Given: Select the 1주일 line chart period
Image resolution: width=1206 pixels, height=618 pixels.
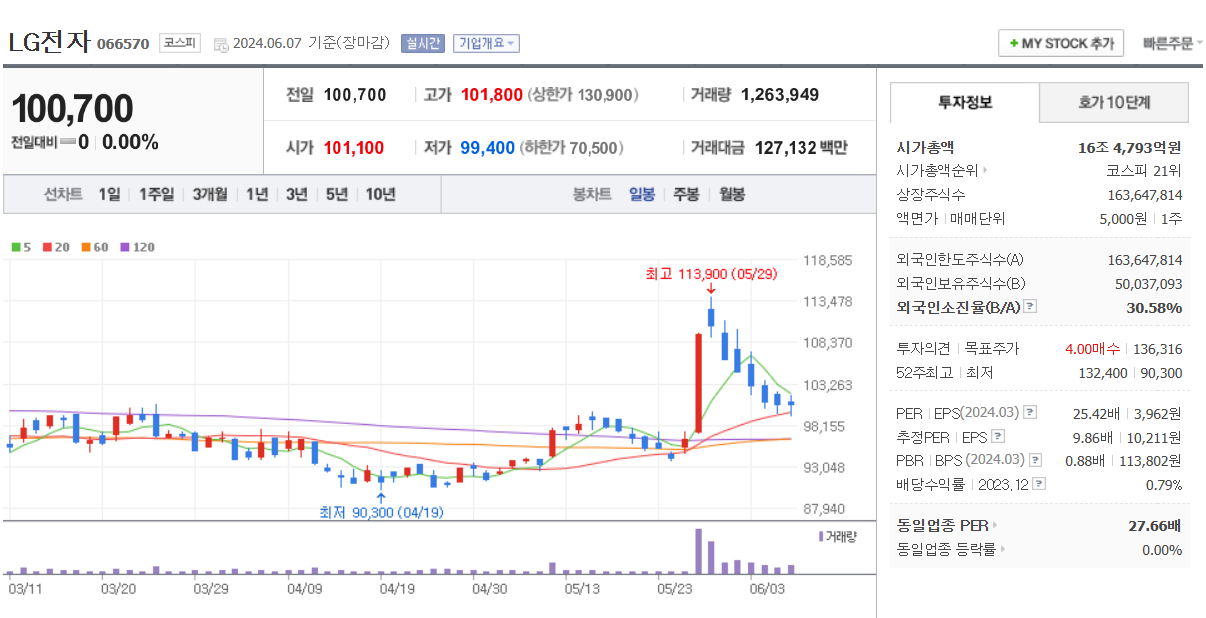Looking at the screenshot, I should (x=156, y=194).
